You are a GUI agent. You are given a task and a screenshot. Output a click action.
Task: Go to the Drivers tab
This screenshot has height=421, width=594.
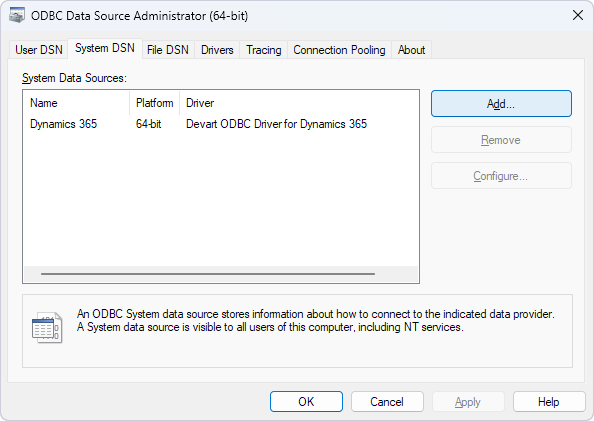pos(217,50)
